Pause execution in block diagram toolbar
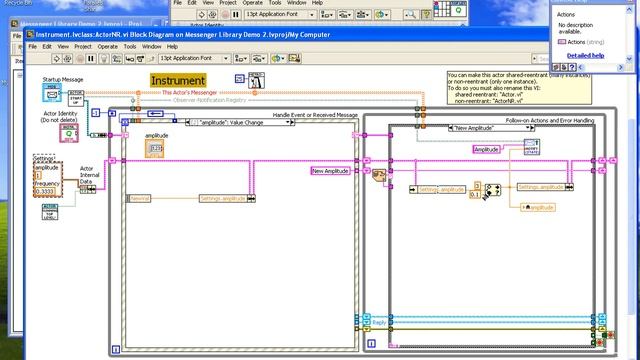Image resolution: width=640 pixels, height=360 pixels. (91, 59)
